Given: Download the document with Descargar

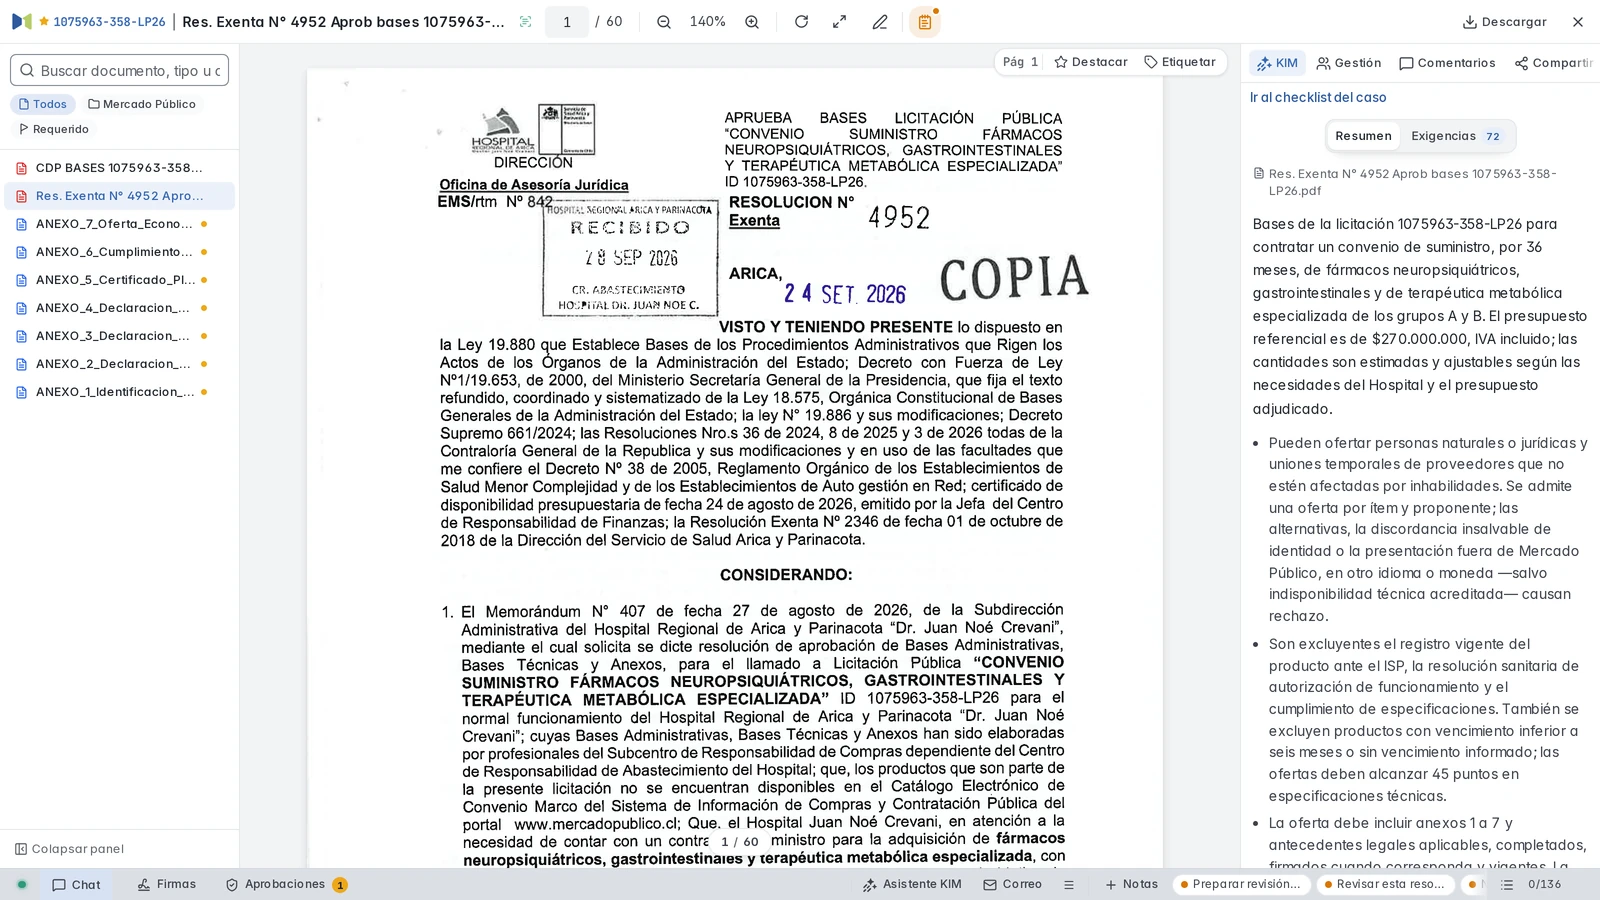Looking at the screenshot, I should [1505, 22].
